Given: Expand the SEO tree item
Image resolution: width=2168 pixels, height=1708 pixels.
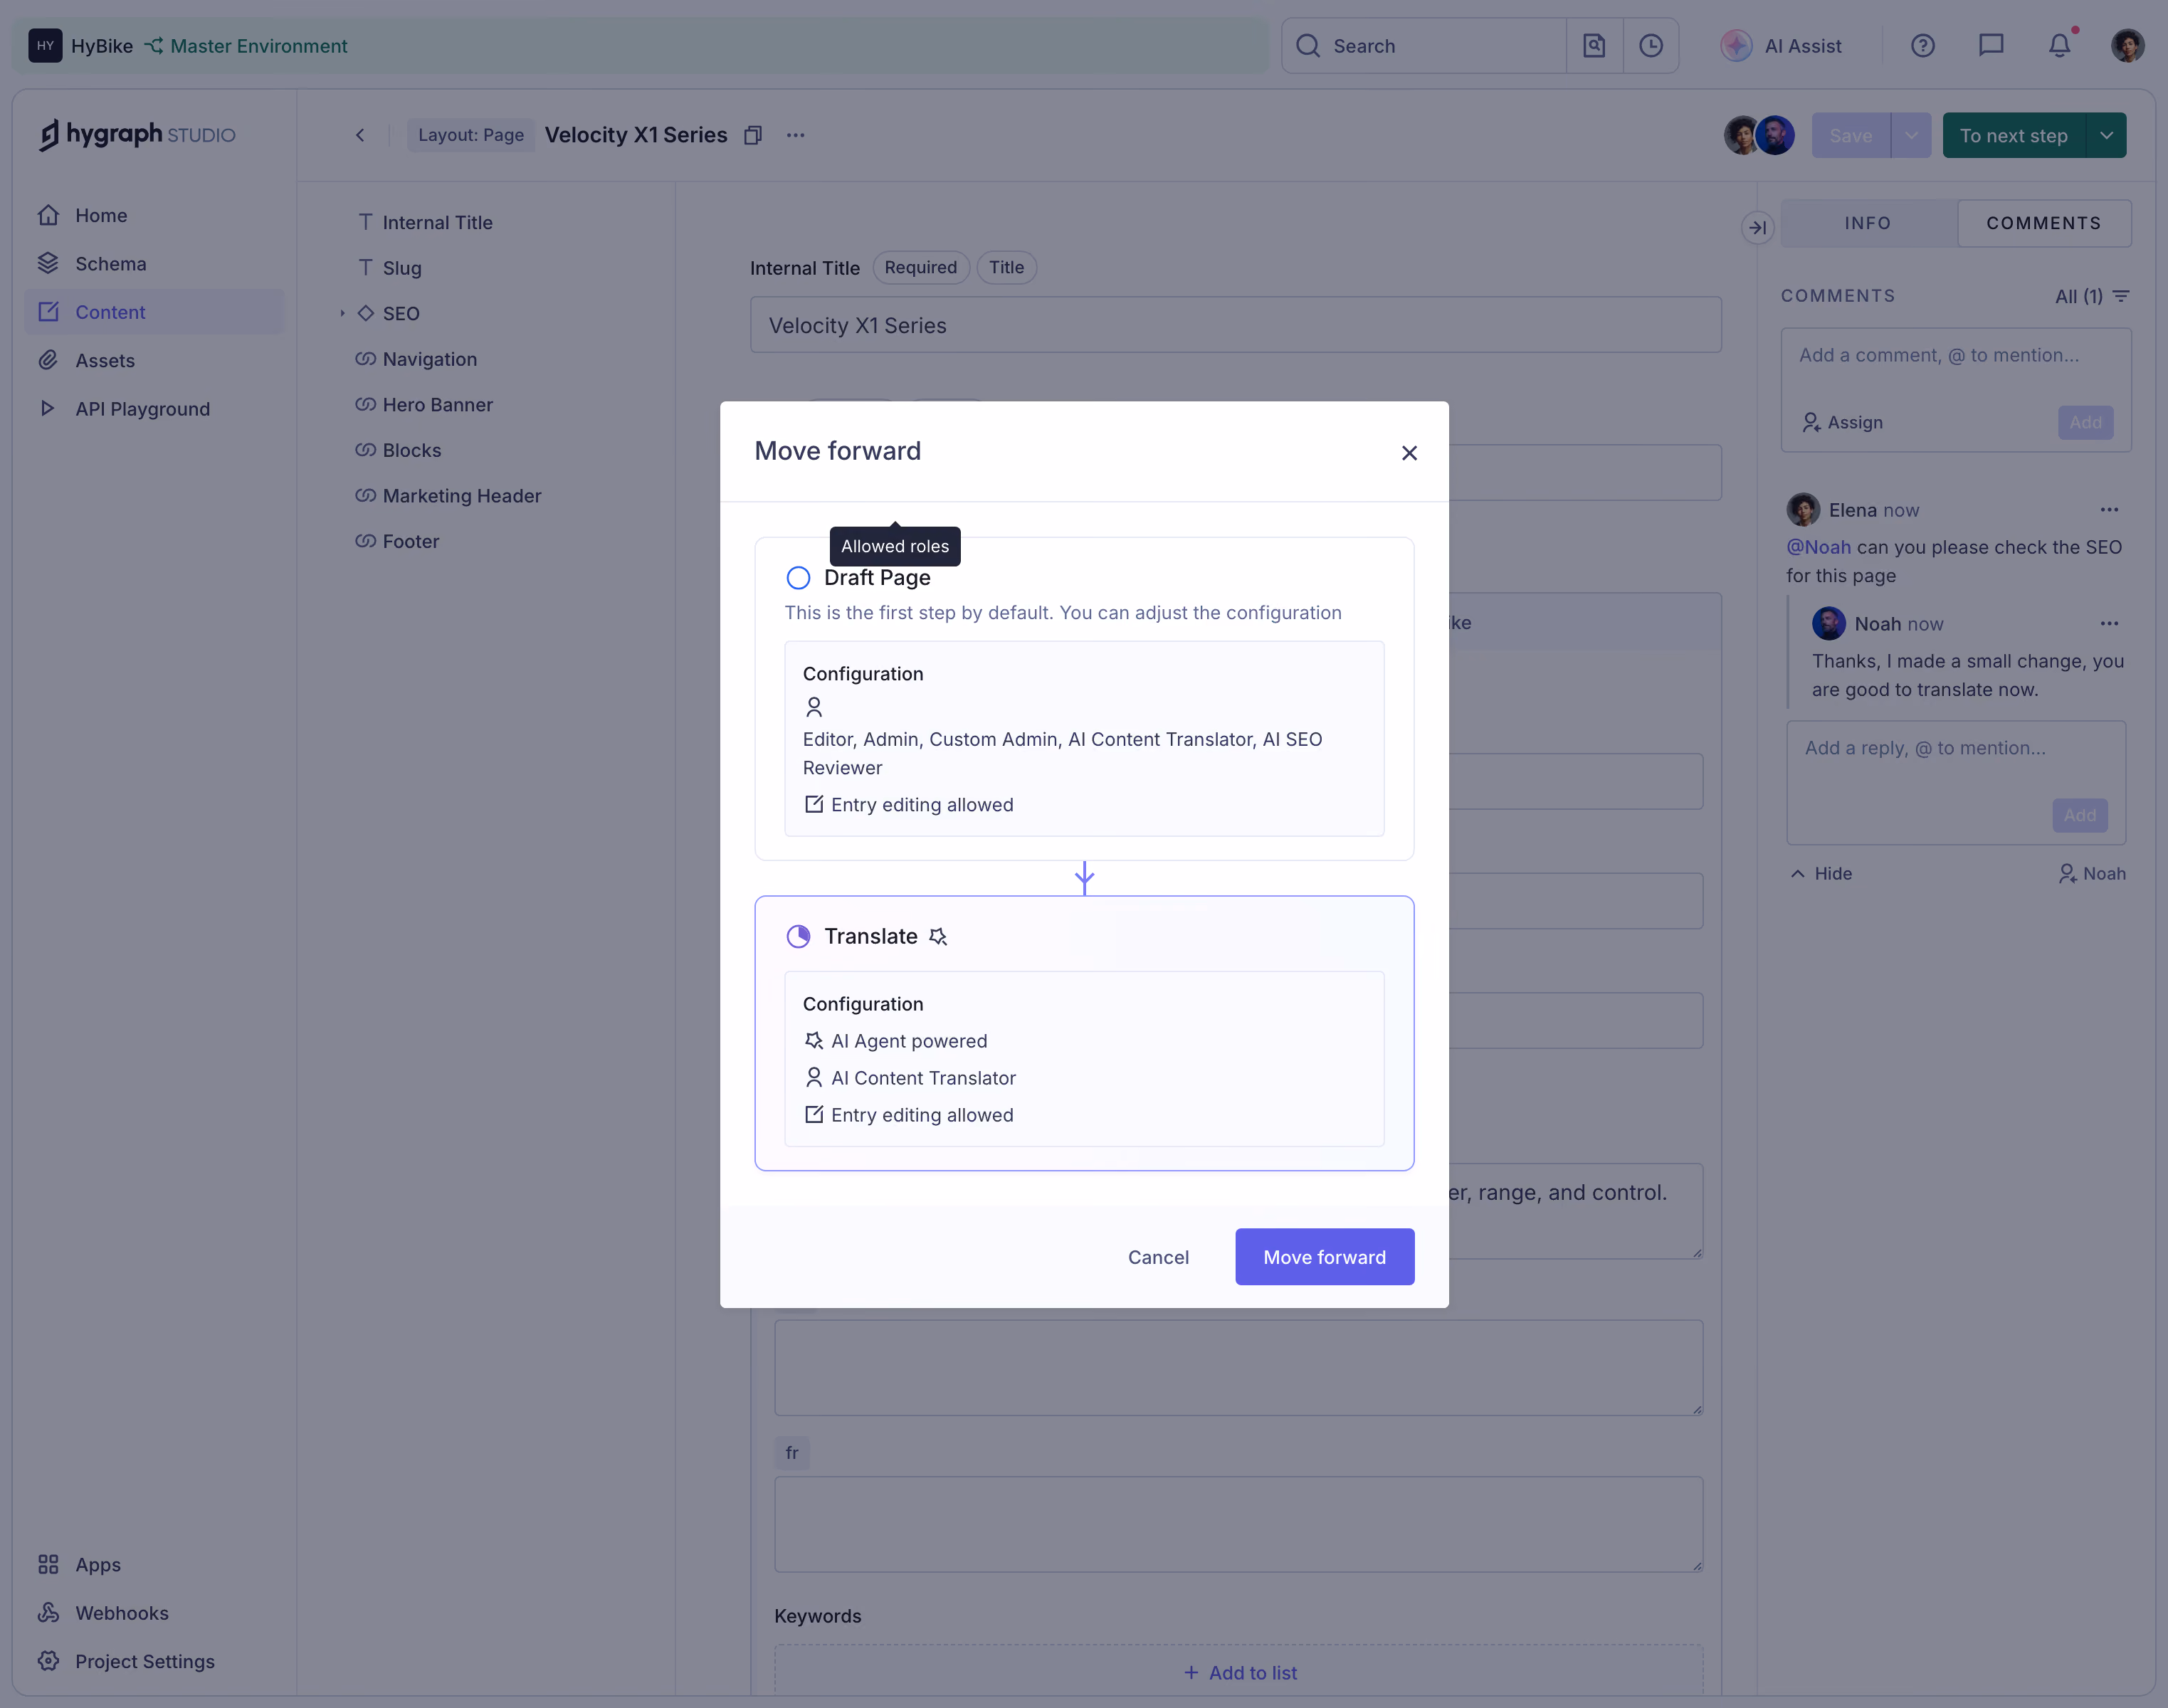Looking at the screenshot, I should (342, 313).
